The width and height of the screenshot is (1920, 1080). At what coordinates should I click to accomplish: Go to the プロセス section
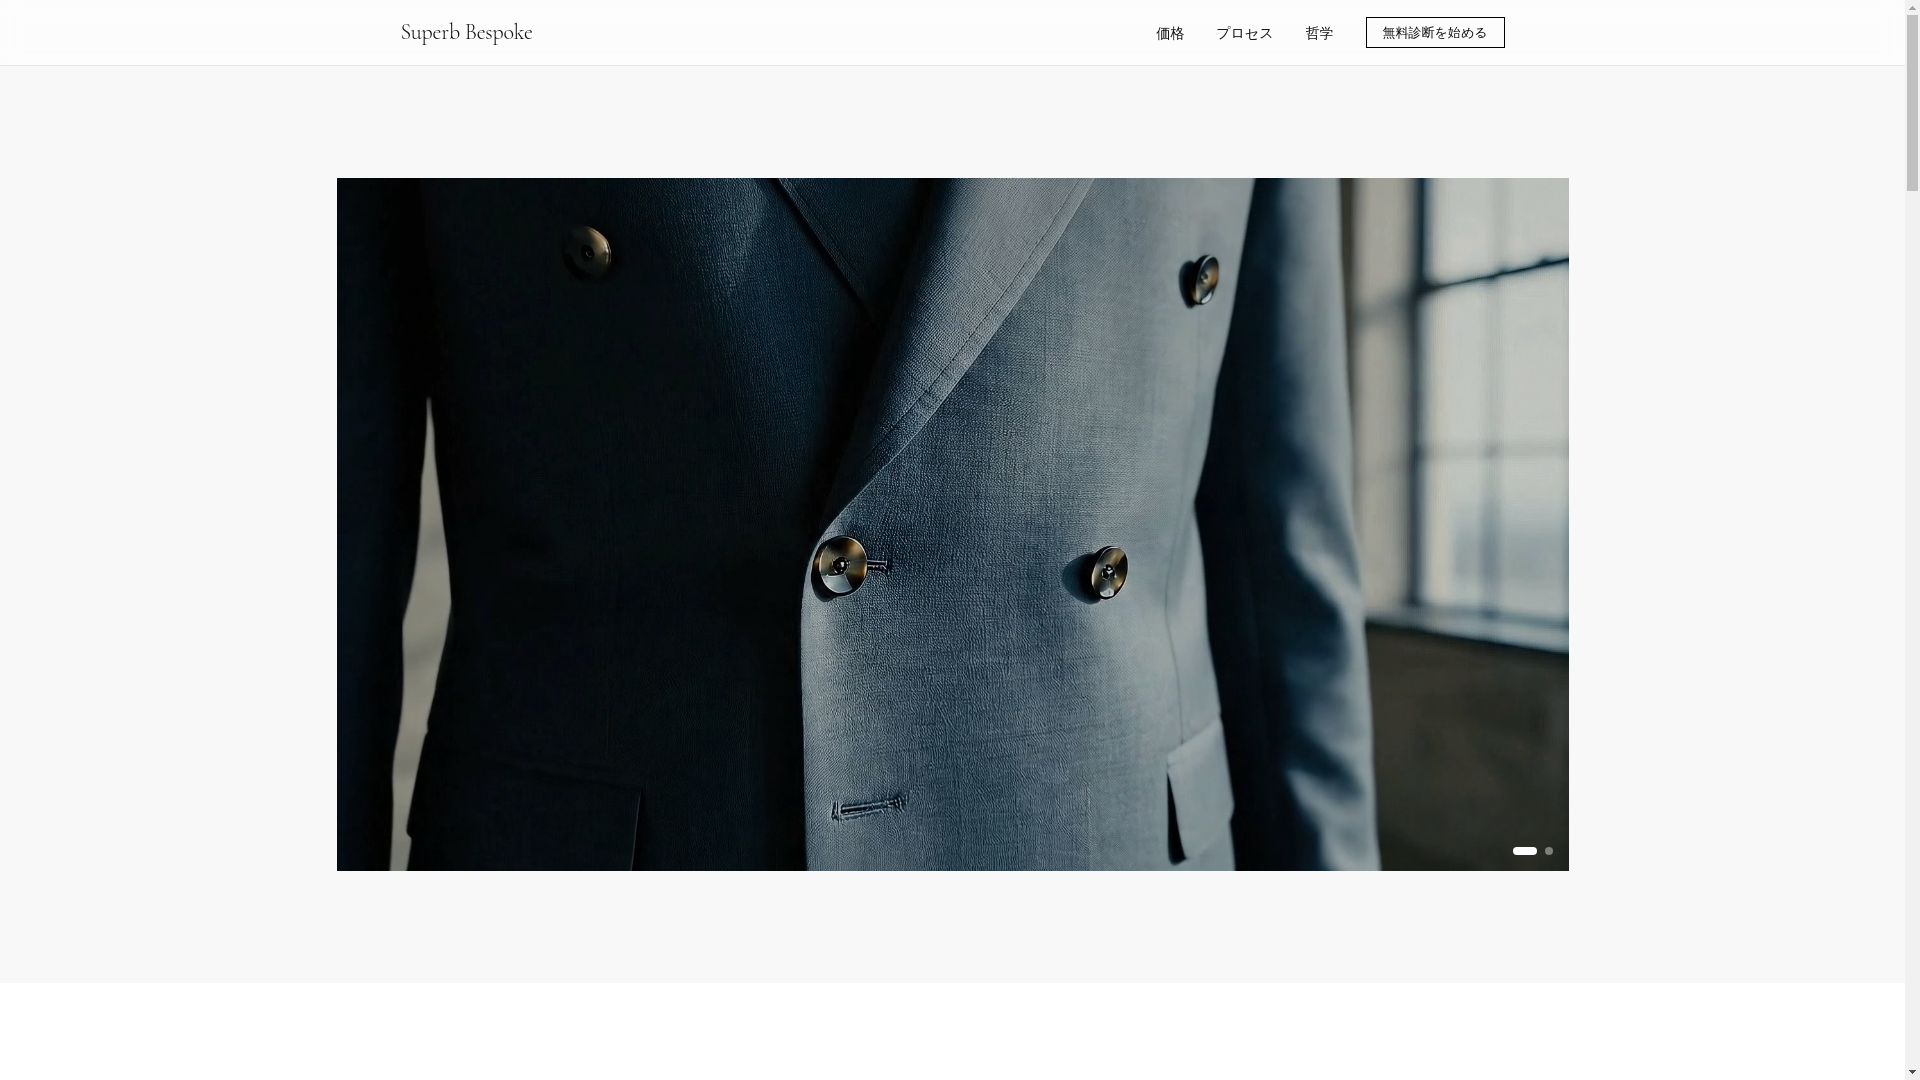point(1244,33)
